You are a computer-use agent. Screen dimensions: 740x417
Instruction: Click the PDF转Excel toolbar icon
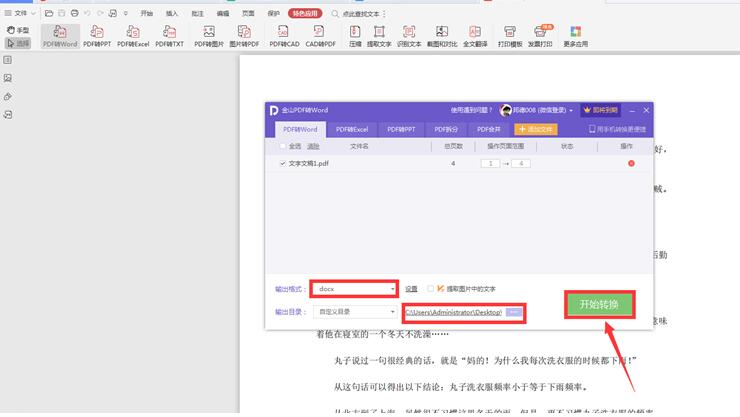(x=133, y=36)
